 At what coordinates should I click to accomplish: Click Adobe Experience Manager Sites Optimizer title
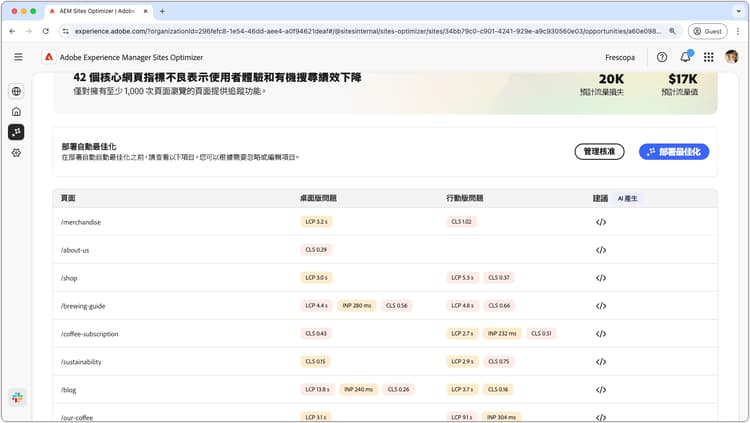131,57
